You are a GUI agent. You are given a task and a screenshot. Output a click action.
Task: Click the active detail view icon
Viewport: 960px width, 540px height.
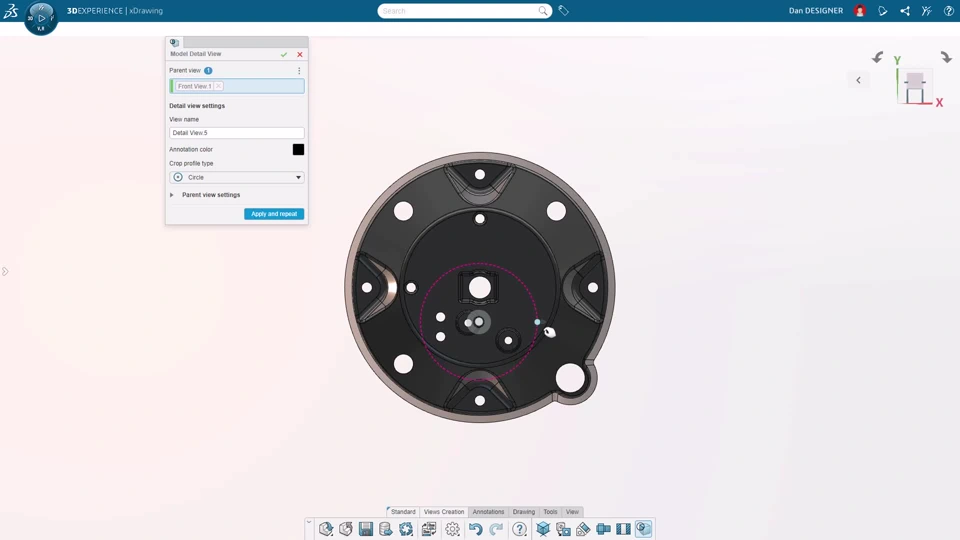tap(643, 529)
